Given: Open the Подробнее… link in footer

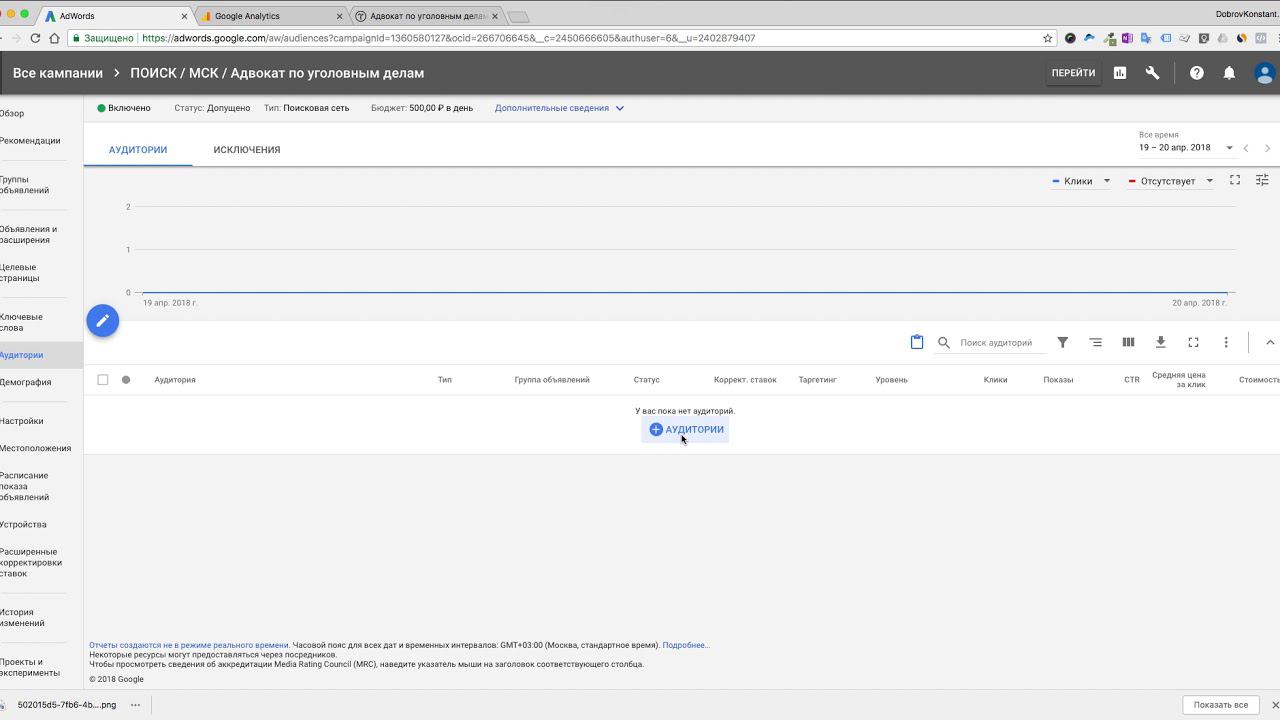Looking at the screenshot, I should tap(686, 645).
